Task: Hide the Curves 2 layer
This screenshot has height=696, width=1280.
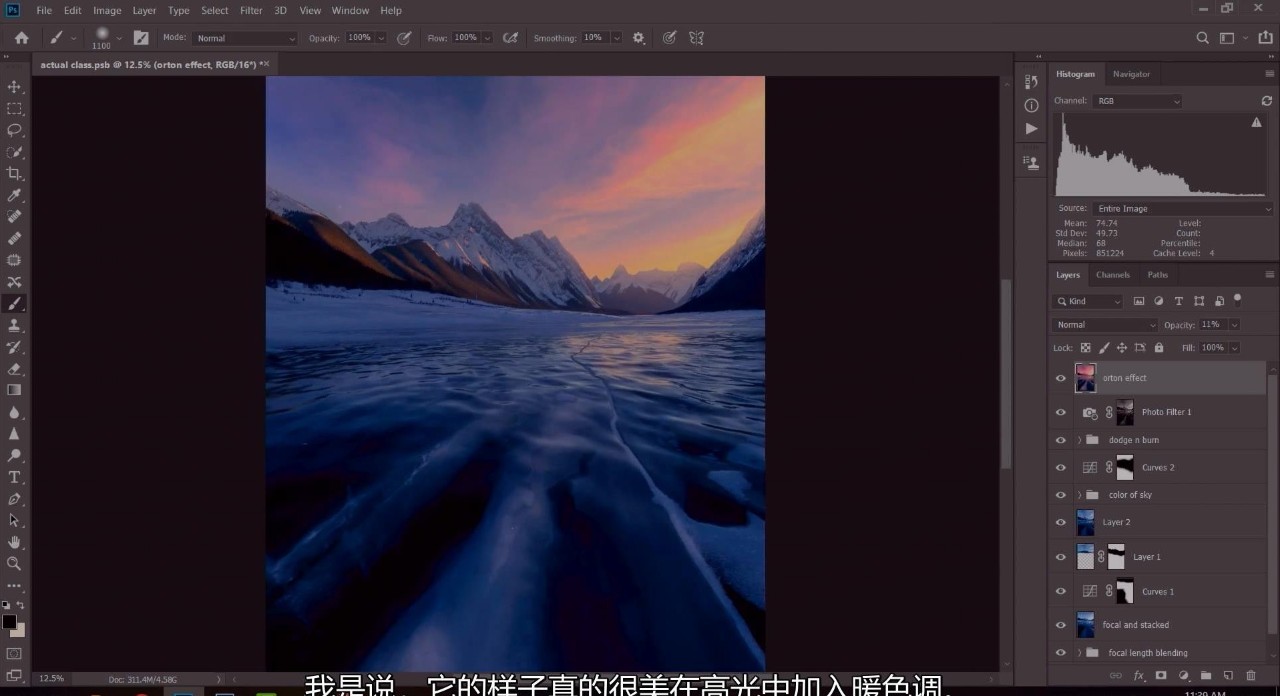Action: pos(1061,467)
